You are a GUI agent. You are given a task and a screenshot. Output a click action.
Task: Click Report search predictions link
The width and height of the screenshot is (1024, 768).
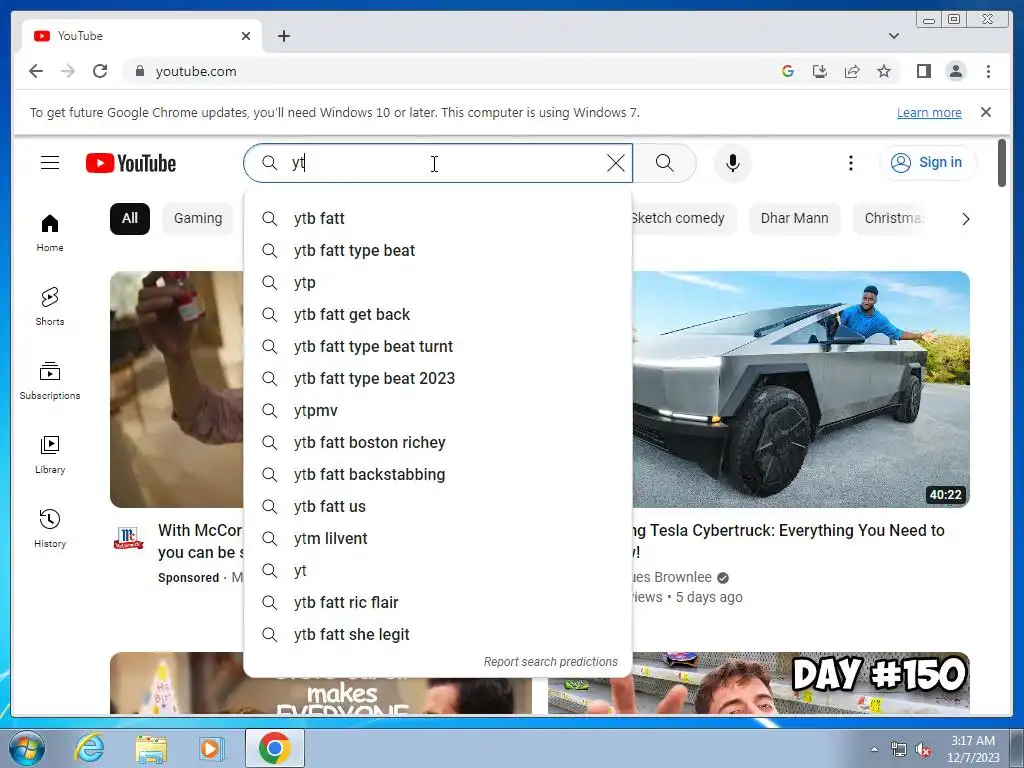551,662
